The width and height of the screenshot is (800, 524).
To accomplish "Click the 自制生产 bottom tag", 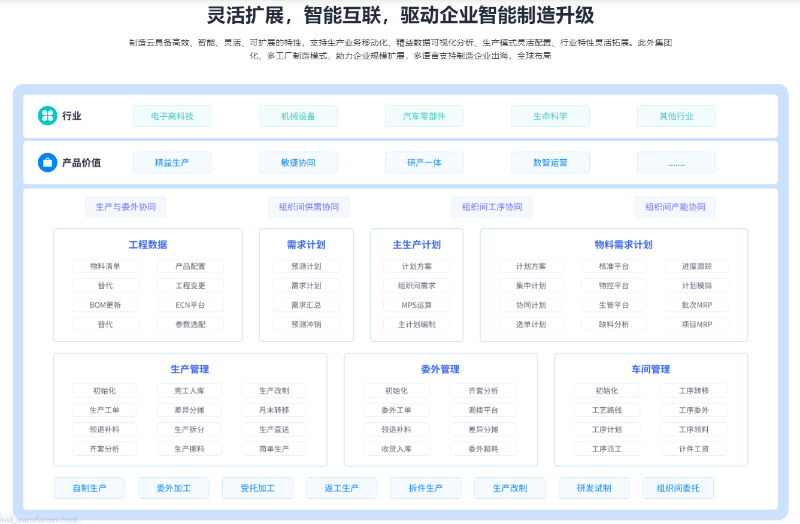I will coord(89,488).
